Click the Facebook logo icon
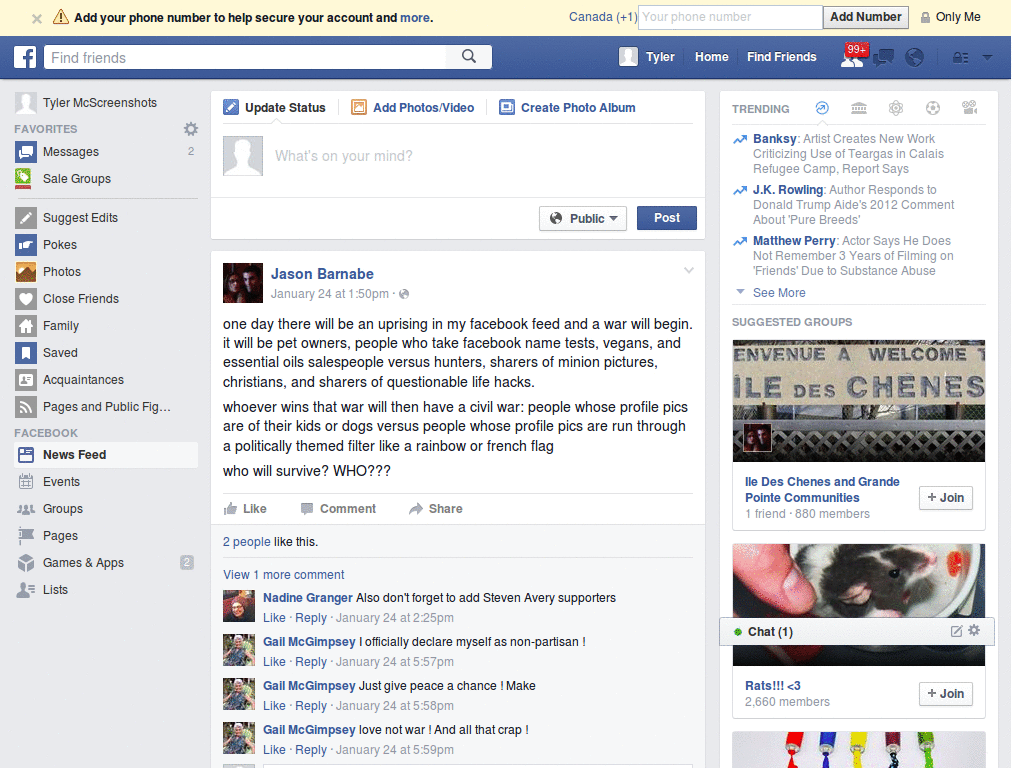The image size is (1024, 768). [x=25, y=57]
